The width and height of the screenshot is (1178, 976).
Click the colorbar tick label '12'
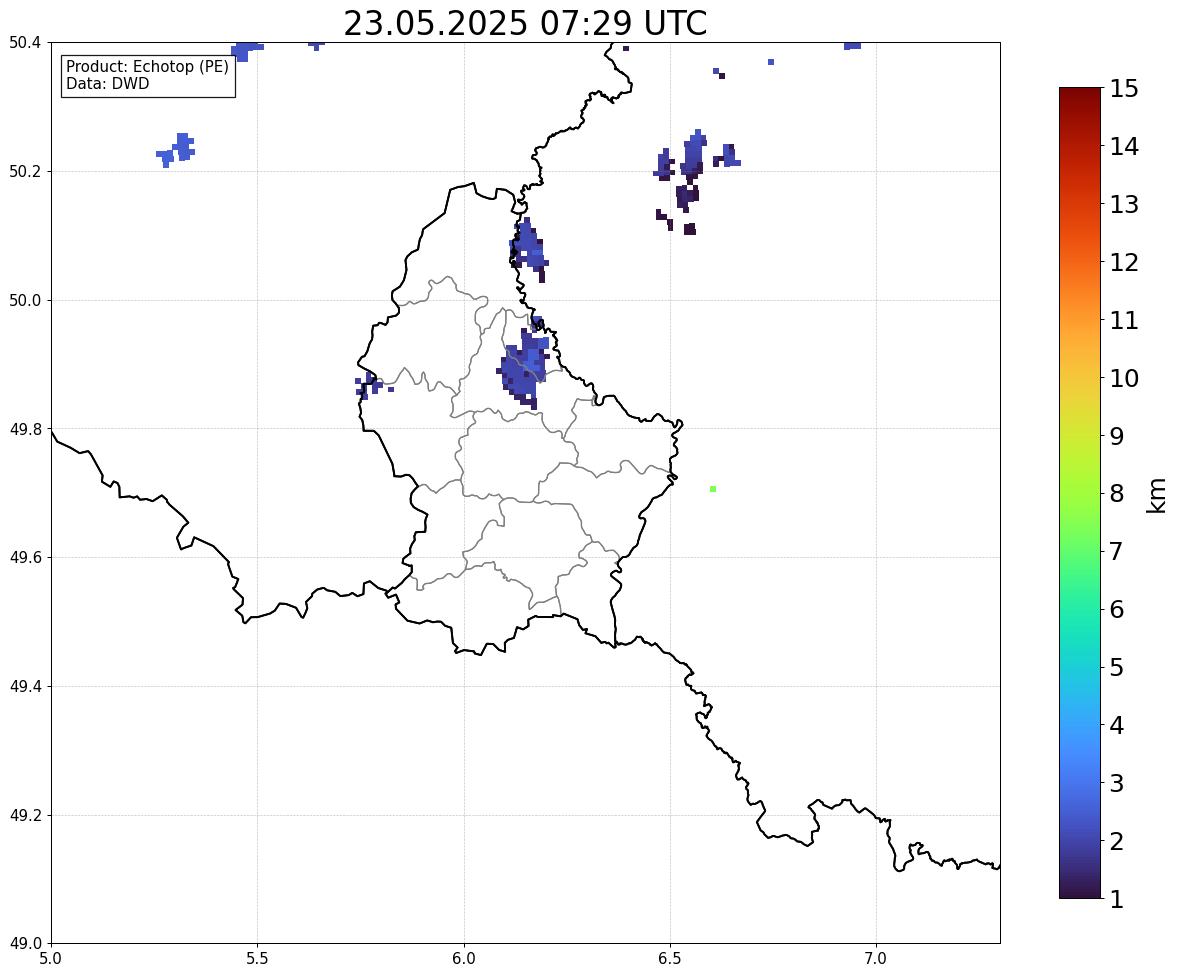(1124, 262)
